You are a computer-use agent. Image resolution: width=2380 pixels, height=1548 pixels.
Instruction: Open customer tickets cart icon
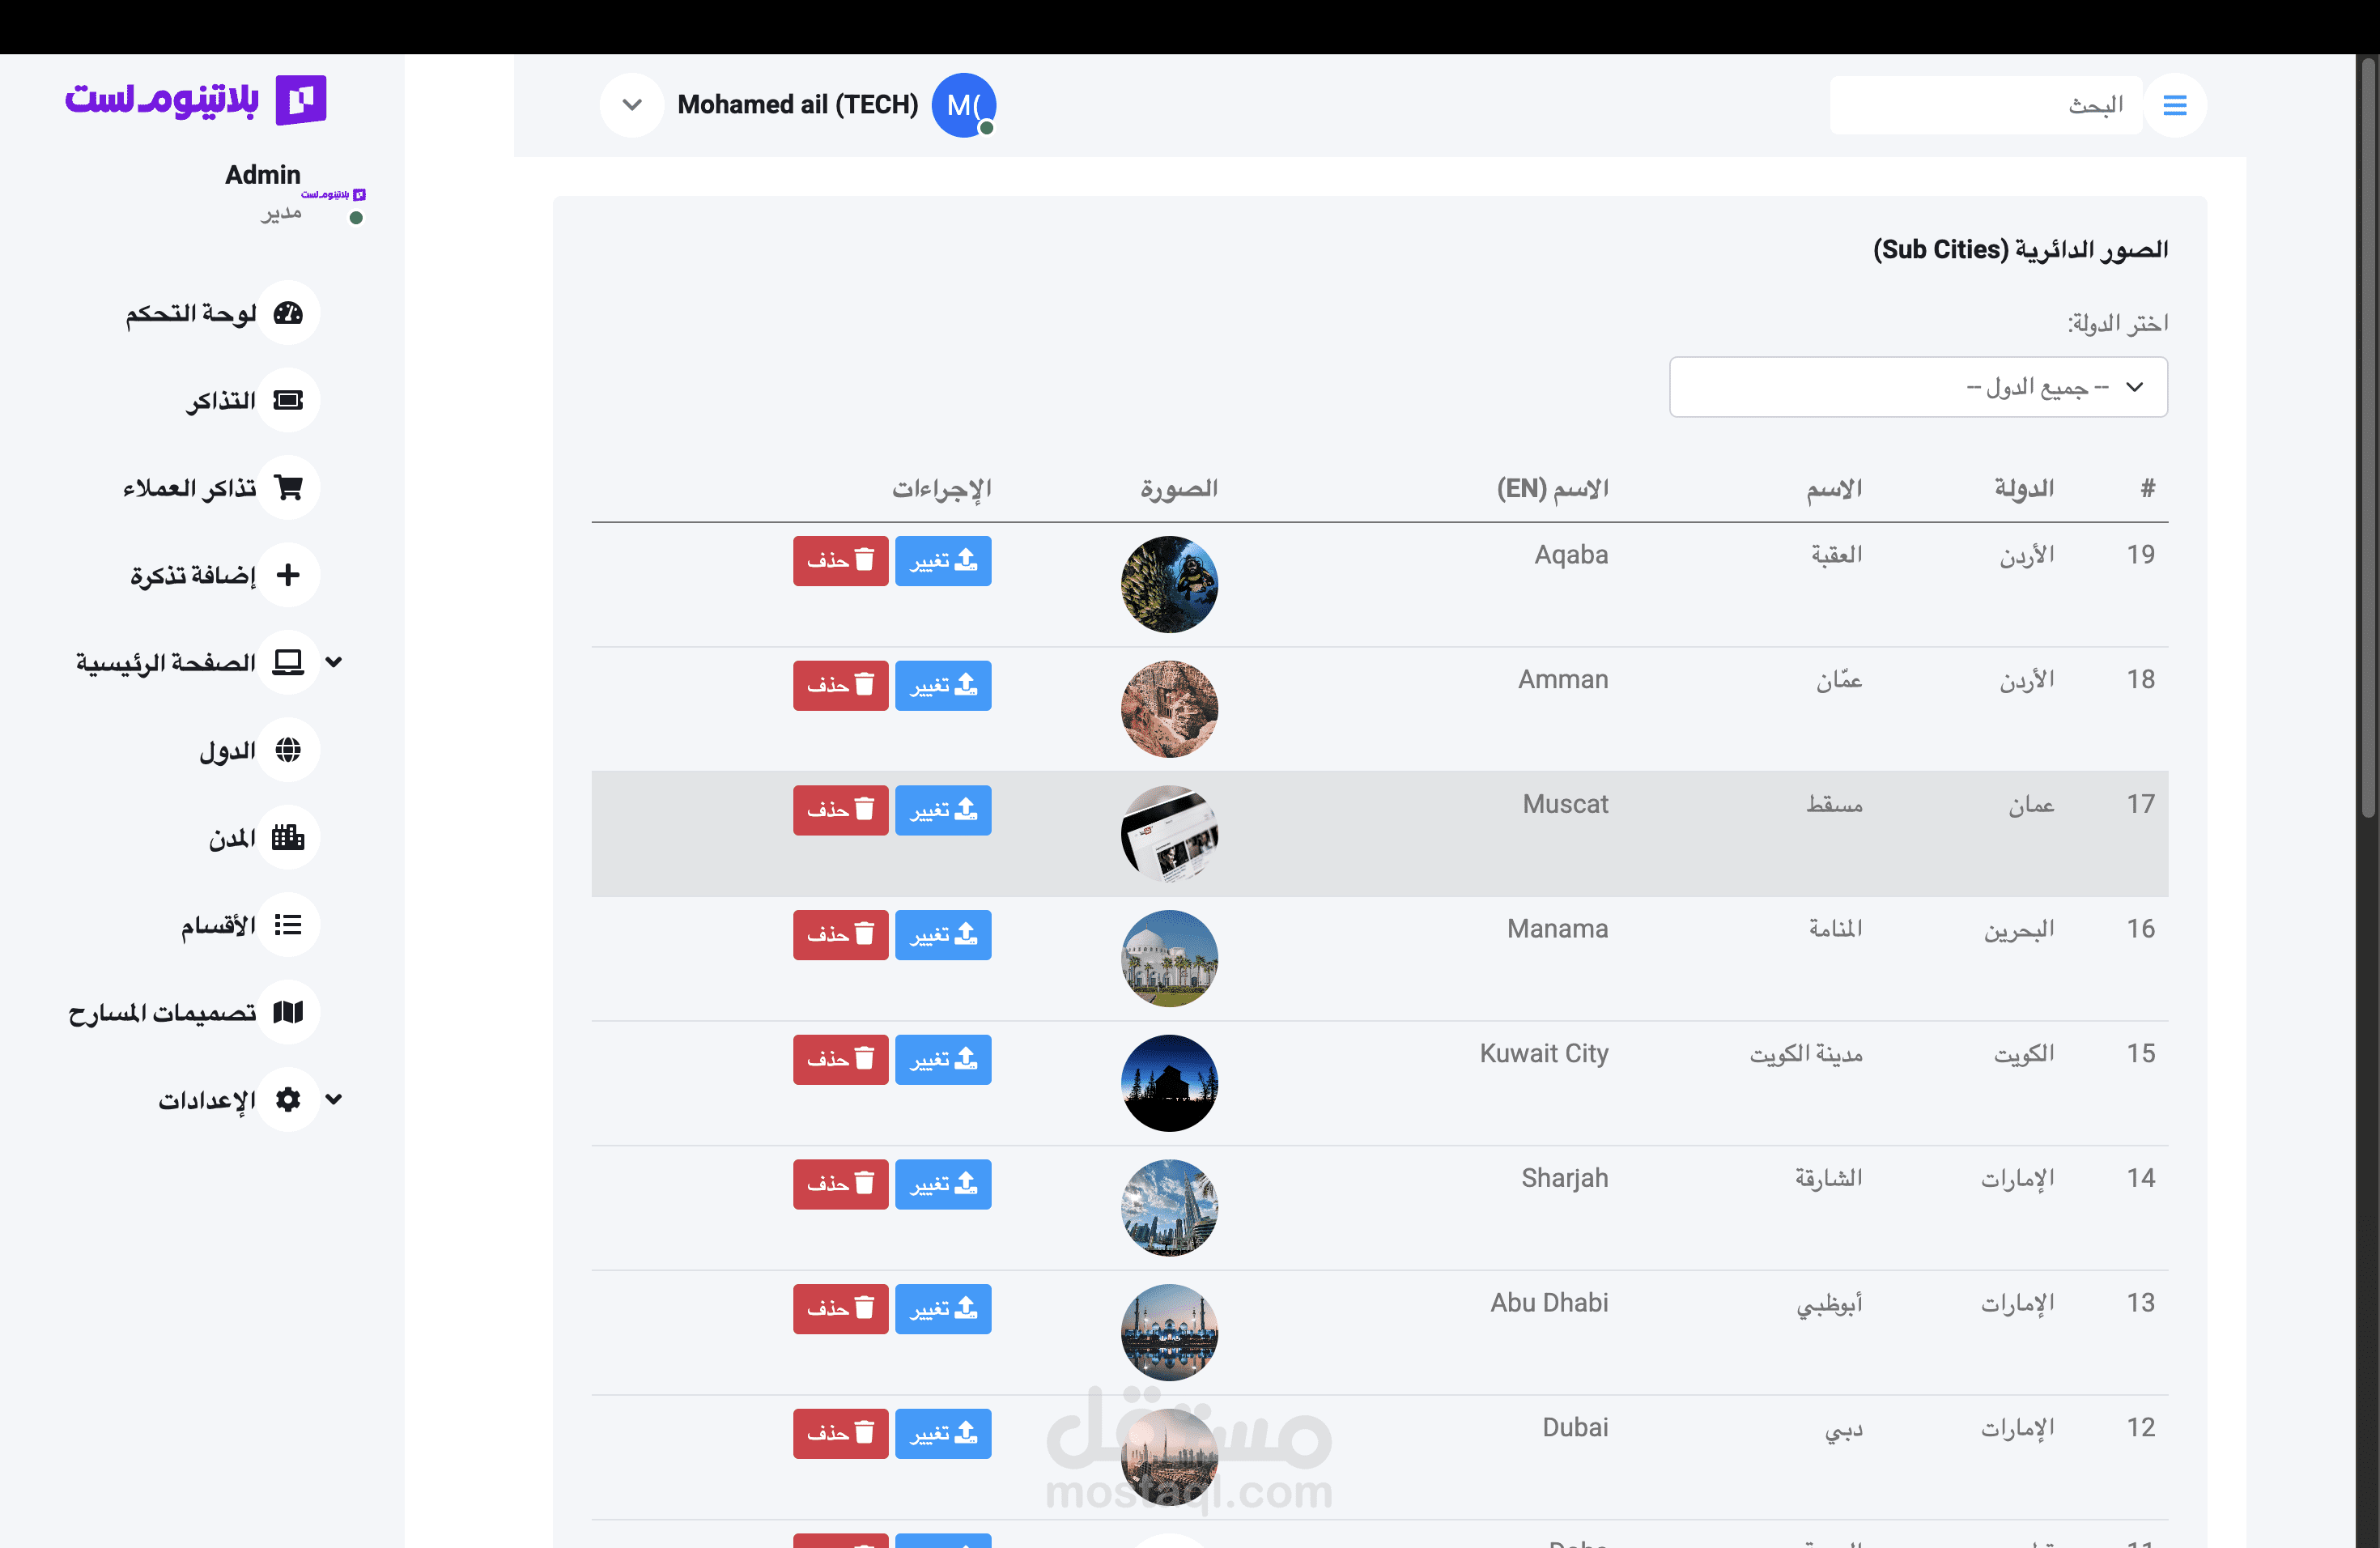[288, 487]
